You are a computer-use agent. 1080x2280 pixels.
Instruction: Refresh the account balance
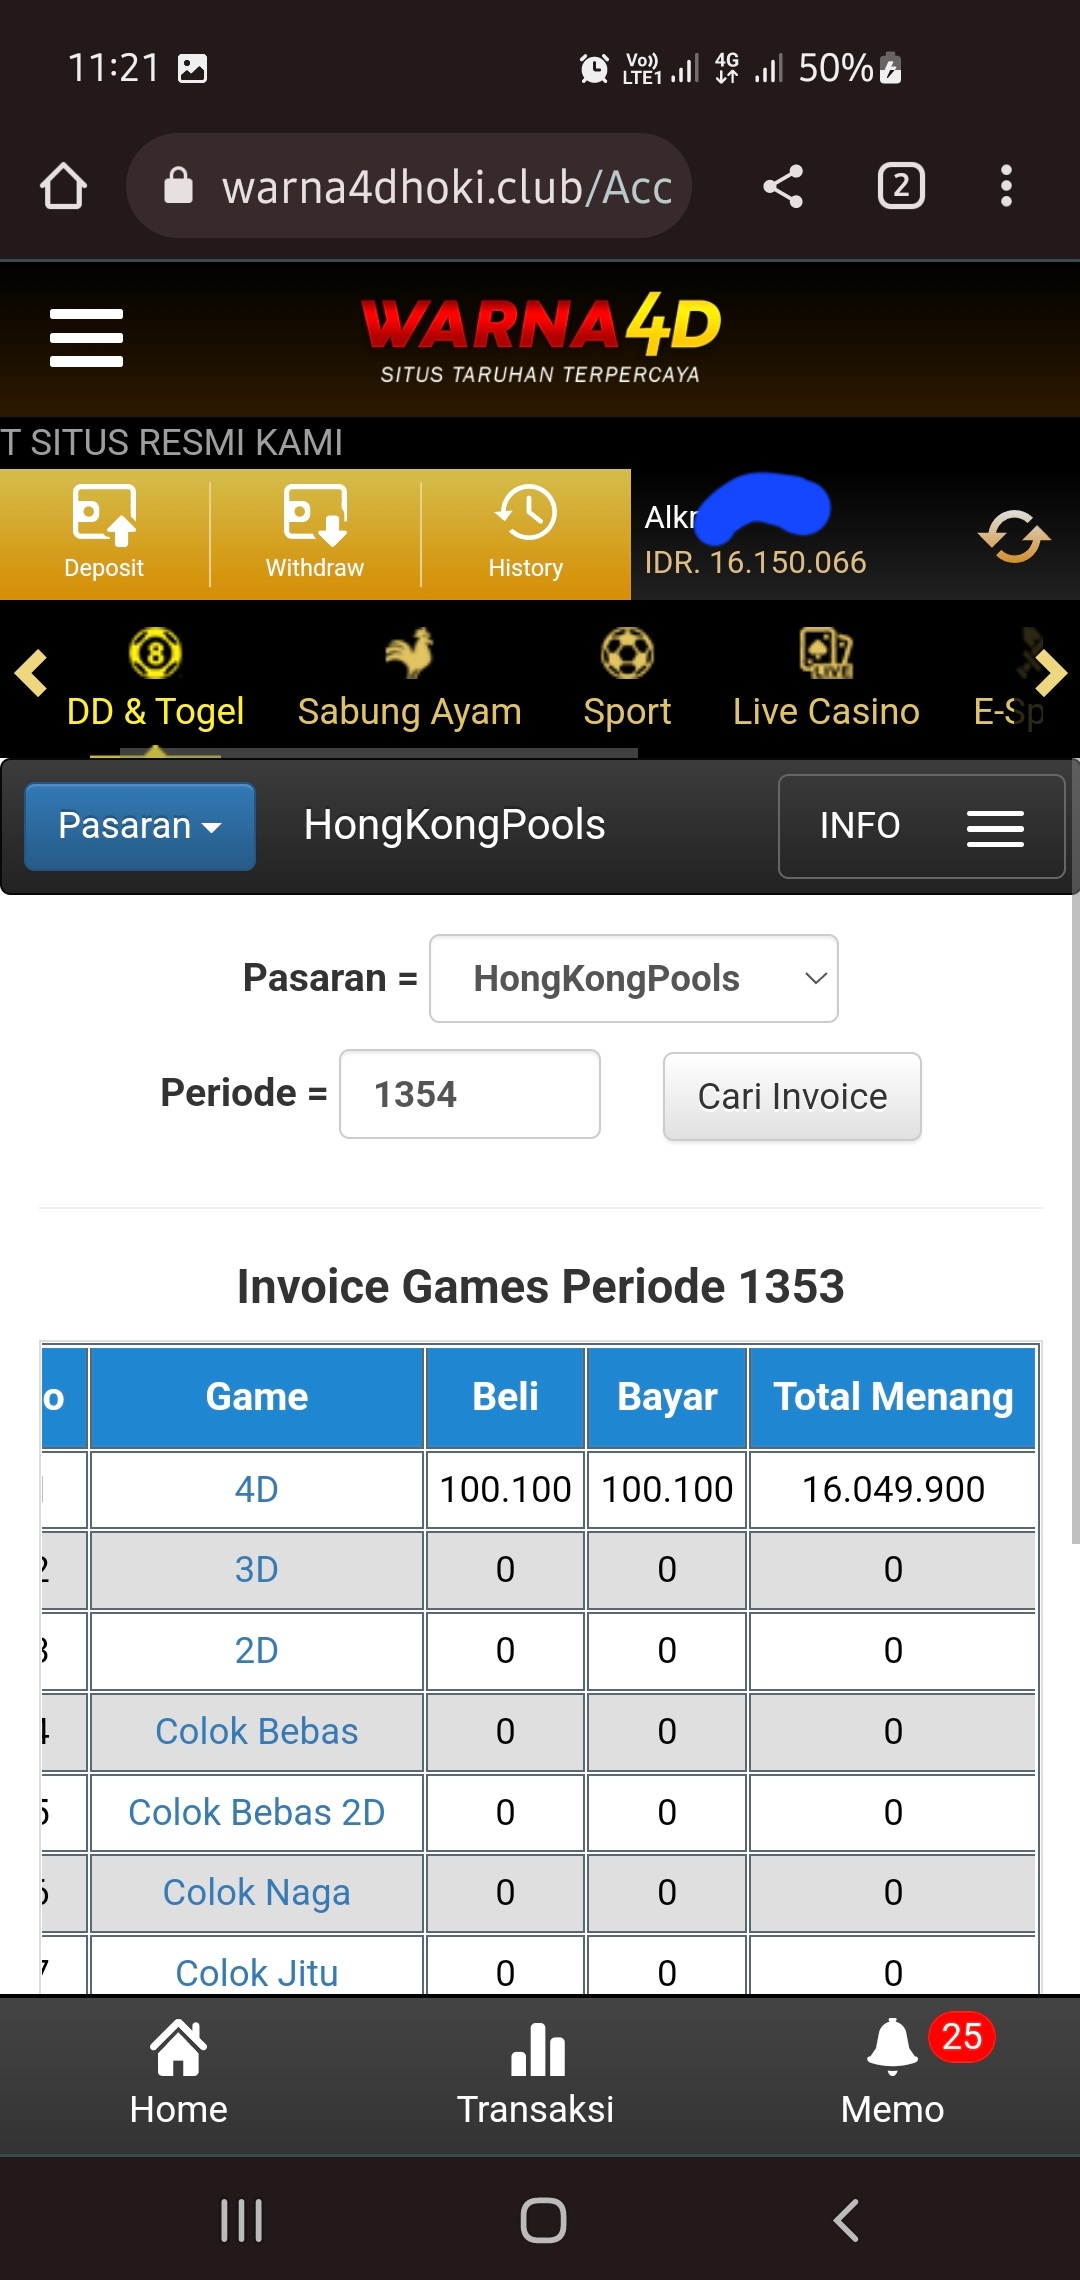click(1013, 537)
